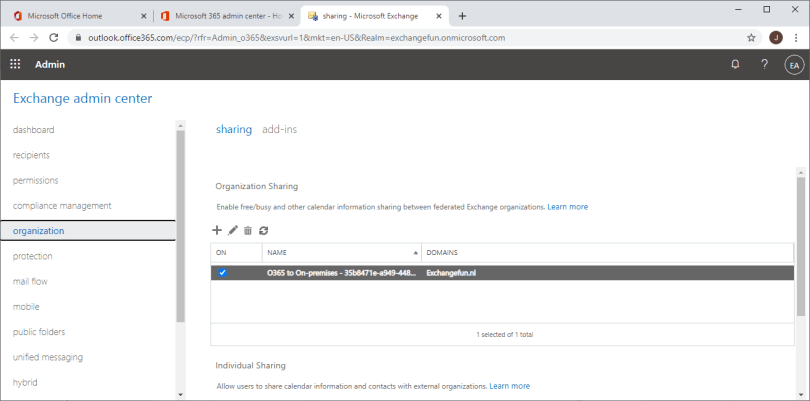Bookmark this page with the star icon
Screen dimensions: 810x401
coord(751,37)
